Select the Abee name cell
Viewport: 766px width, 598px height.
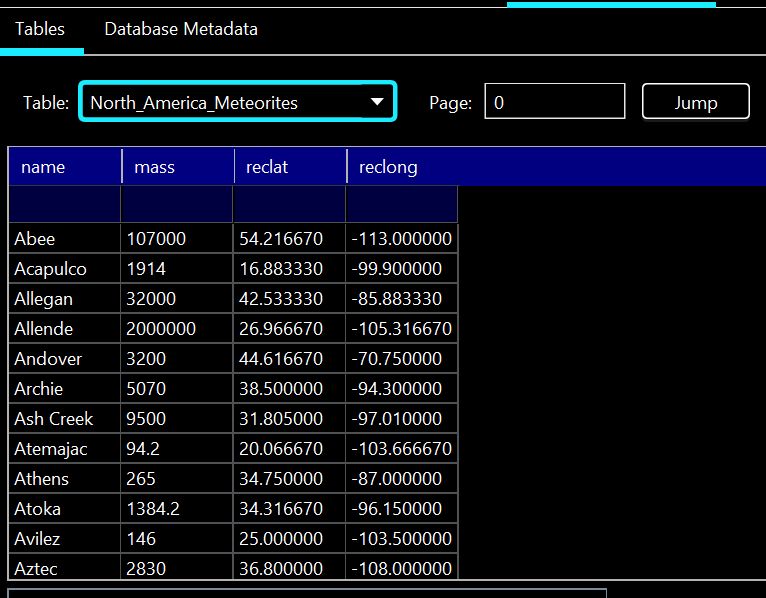64,238
